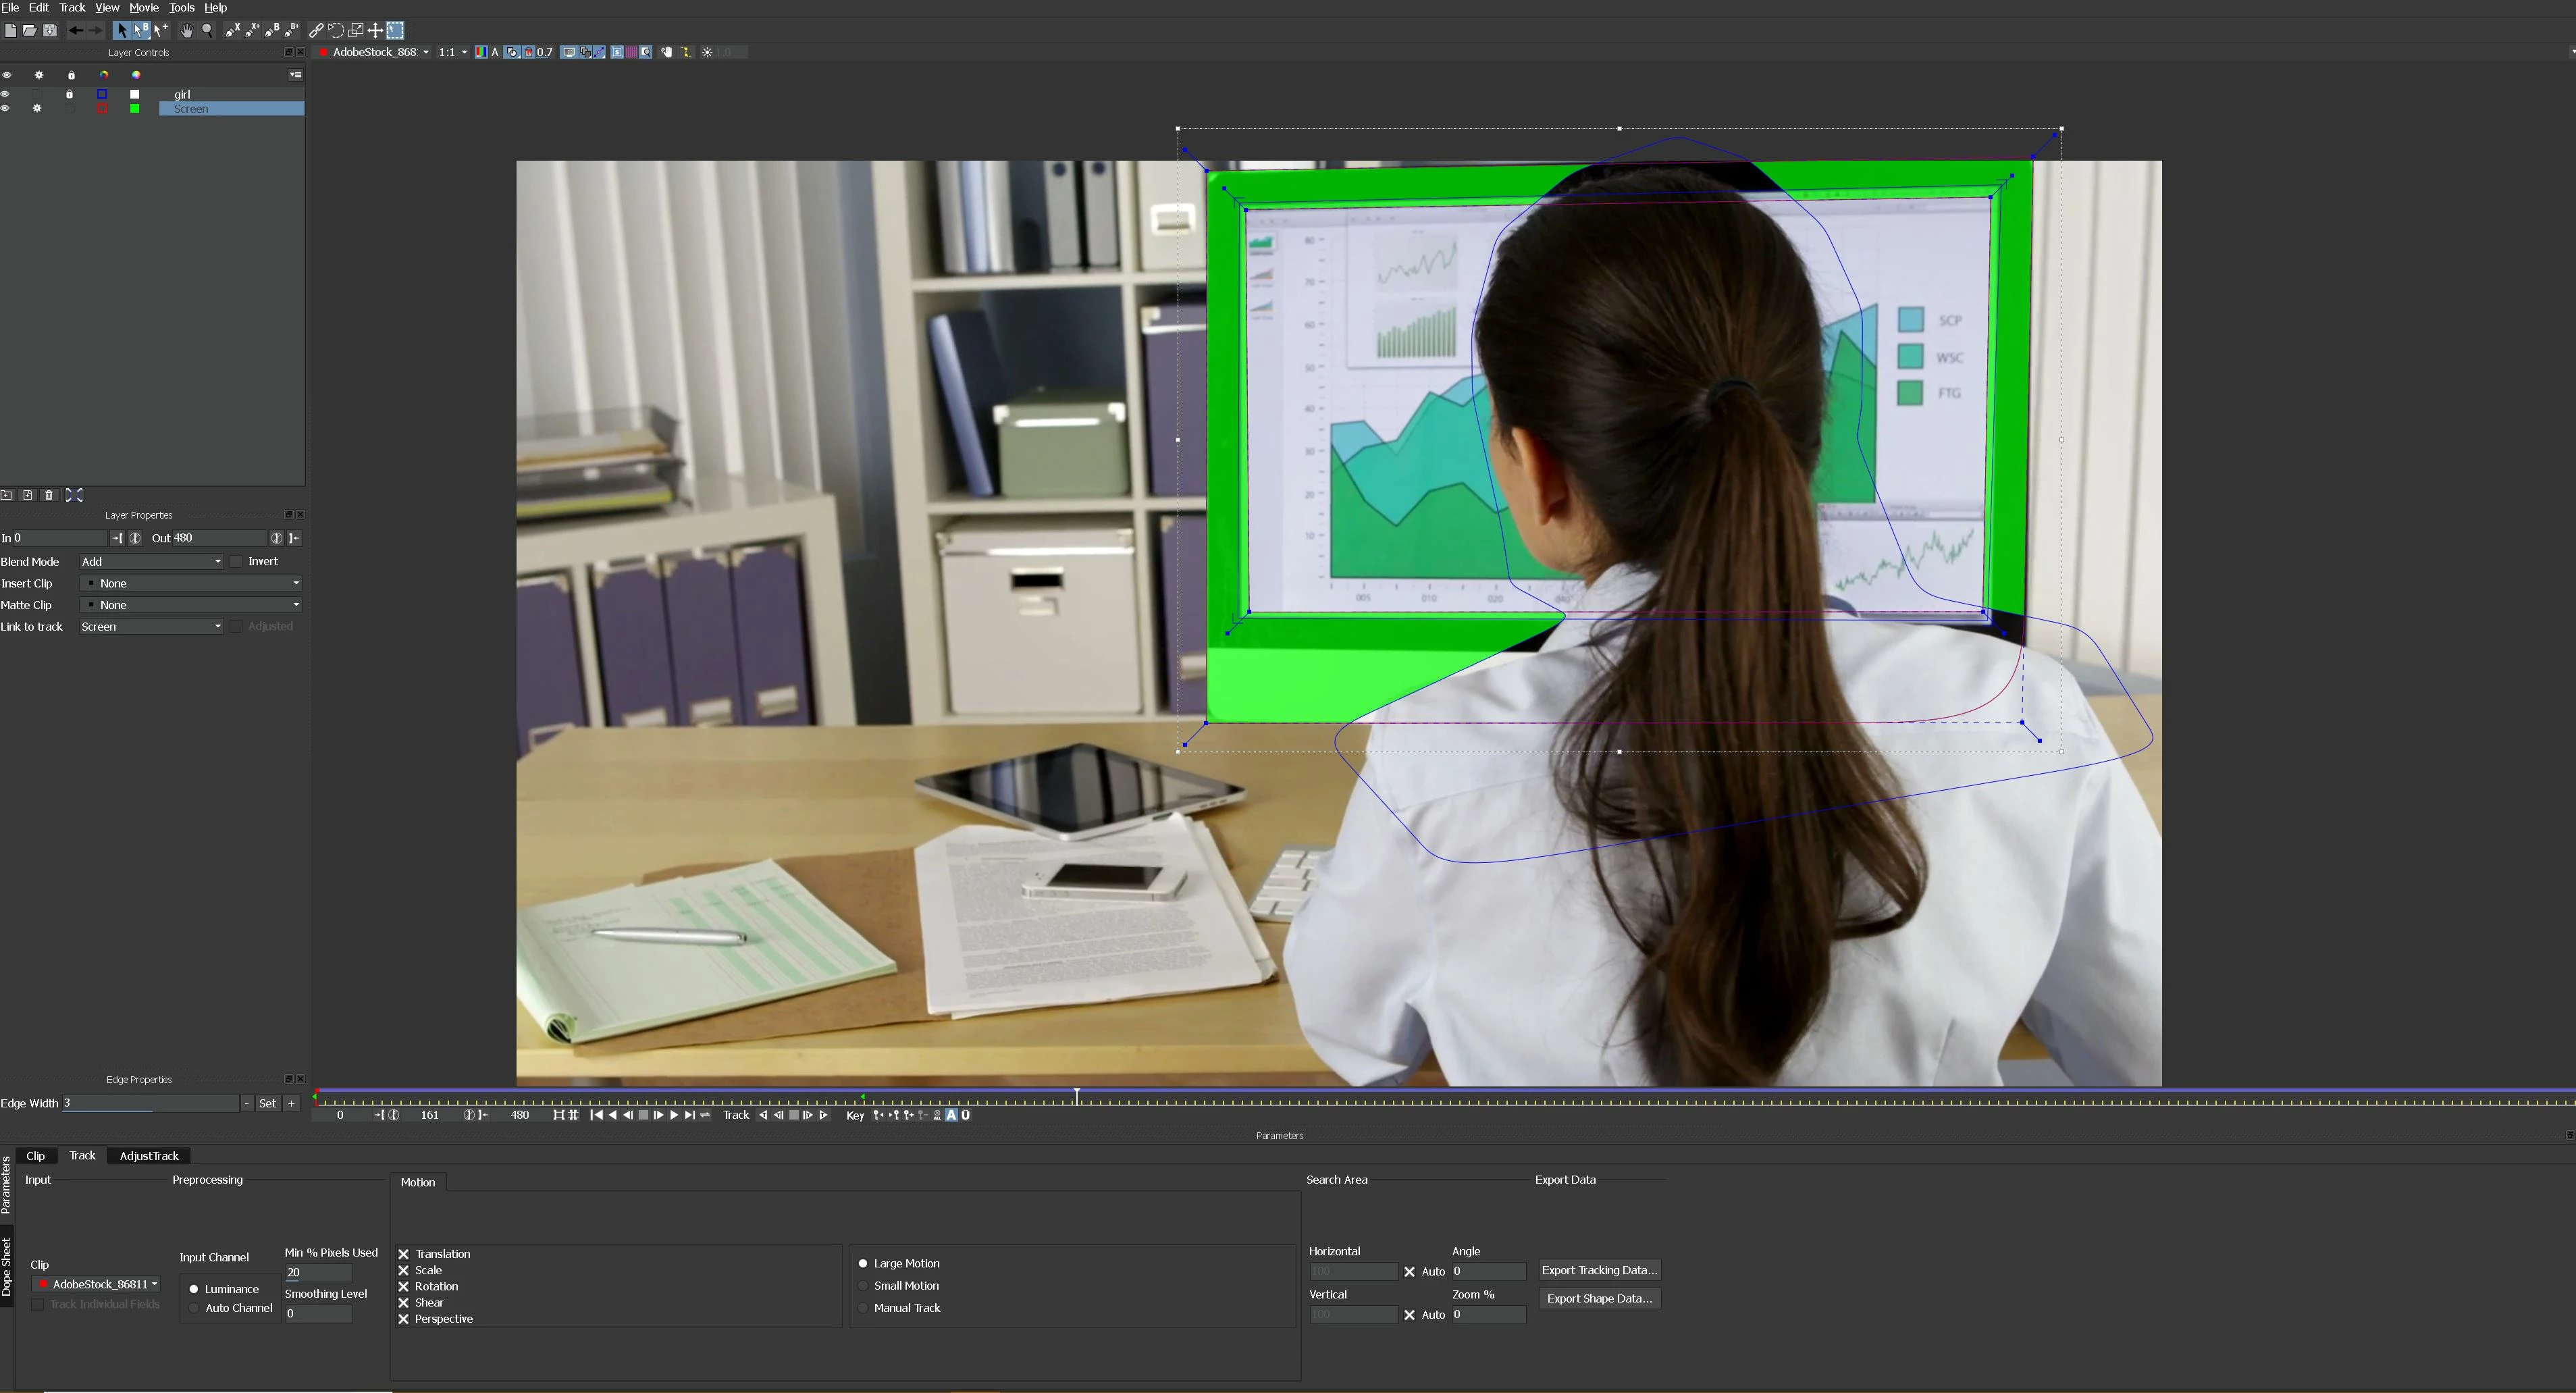
Task: Click the Link layers chain icon
Action: (x=316, y=30)
